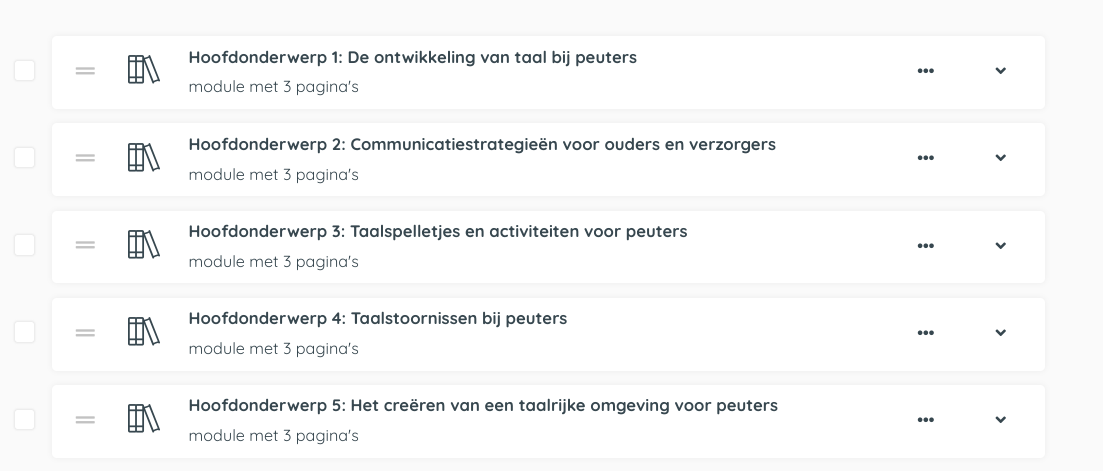
Task: Click the drag handle of Hoofdonderwerp 4
Action: (x=85, y=333)
